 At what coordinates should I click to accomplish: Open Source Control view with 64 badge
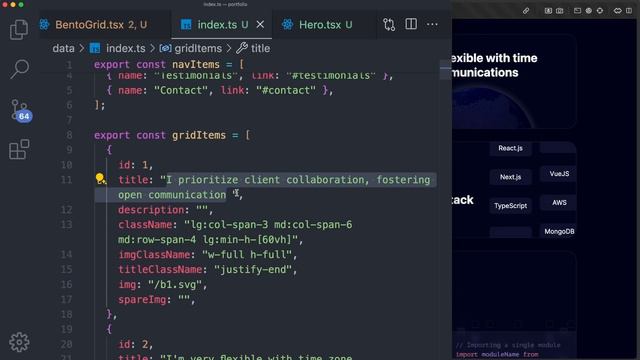(20, 110)
